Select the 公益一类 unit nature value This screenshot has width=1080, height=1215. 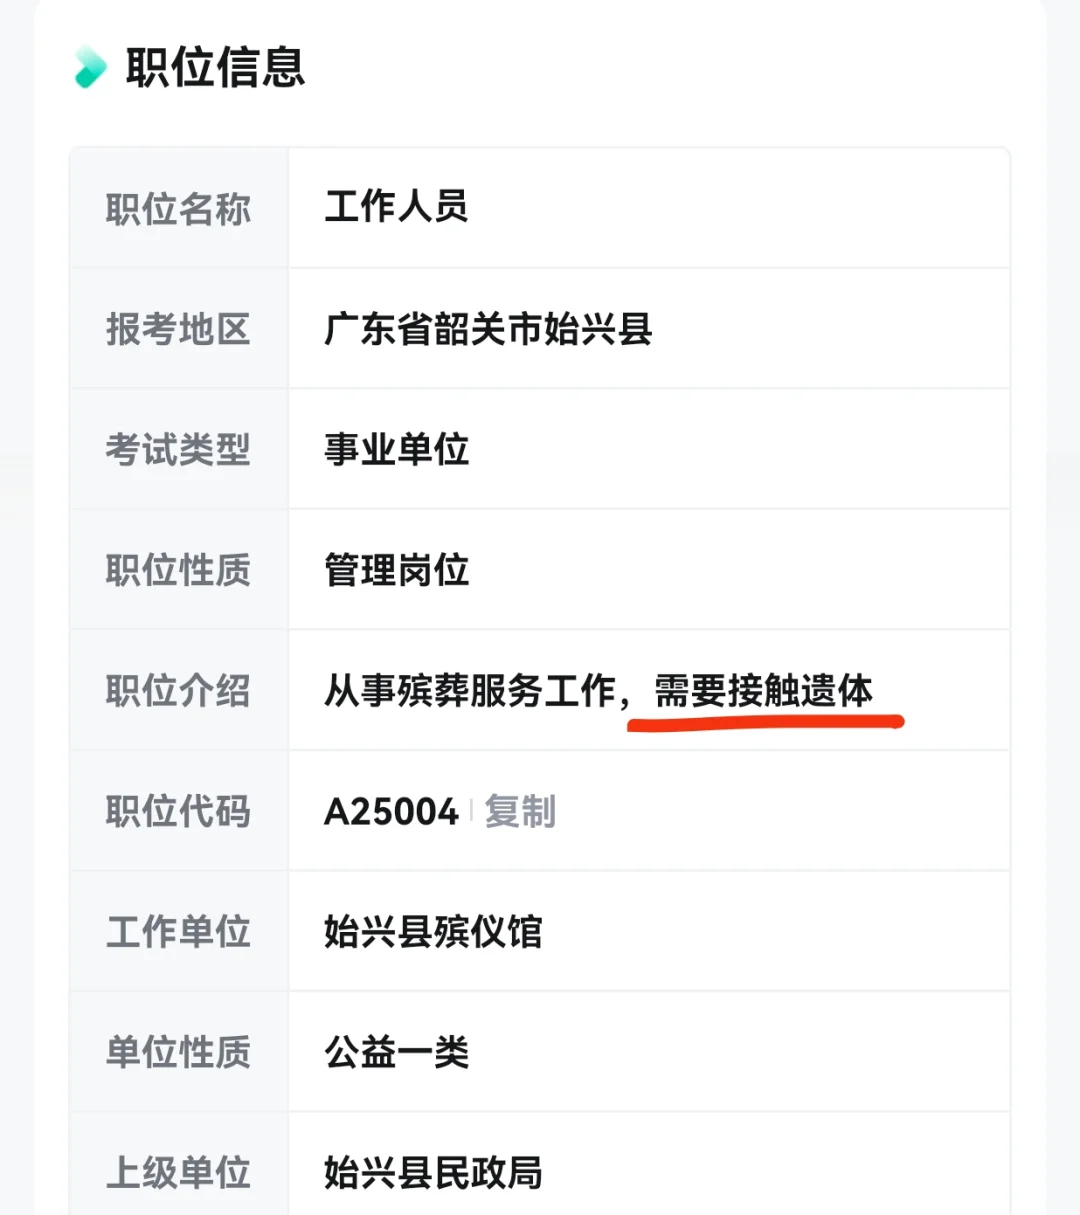click(x=397, y=1052)
